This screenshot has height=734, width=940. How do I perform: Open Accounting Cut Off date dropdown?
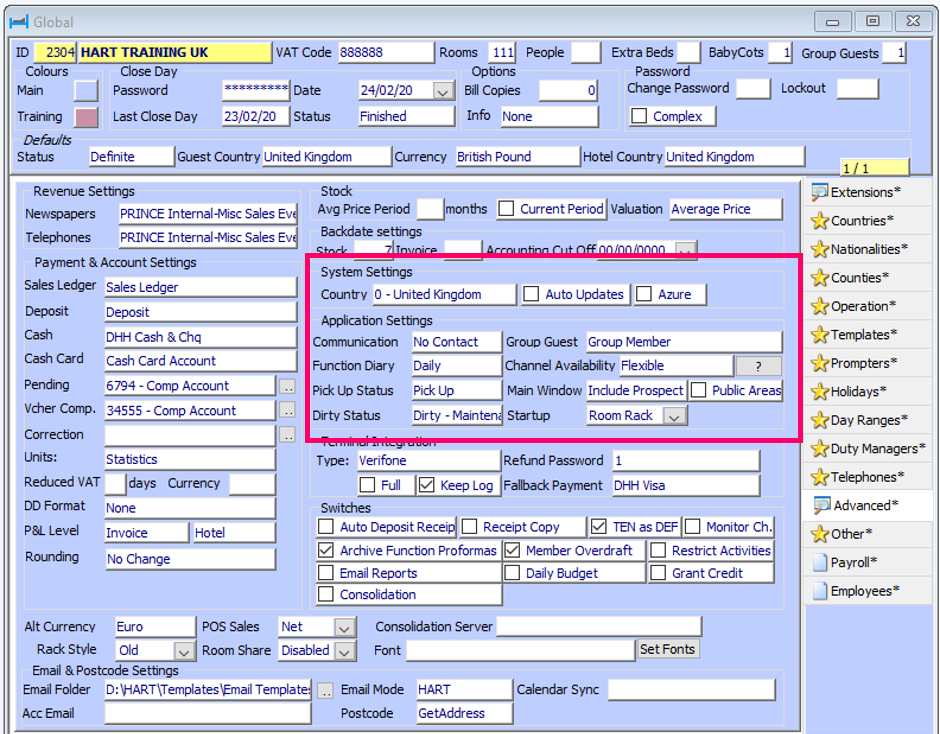click(685, 250)
